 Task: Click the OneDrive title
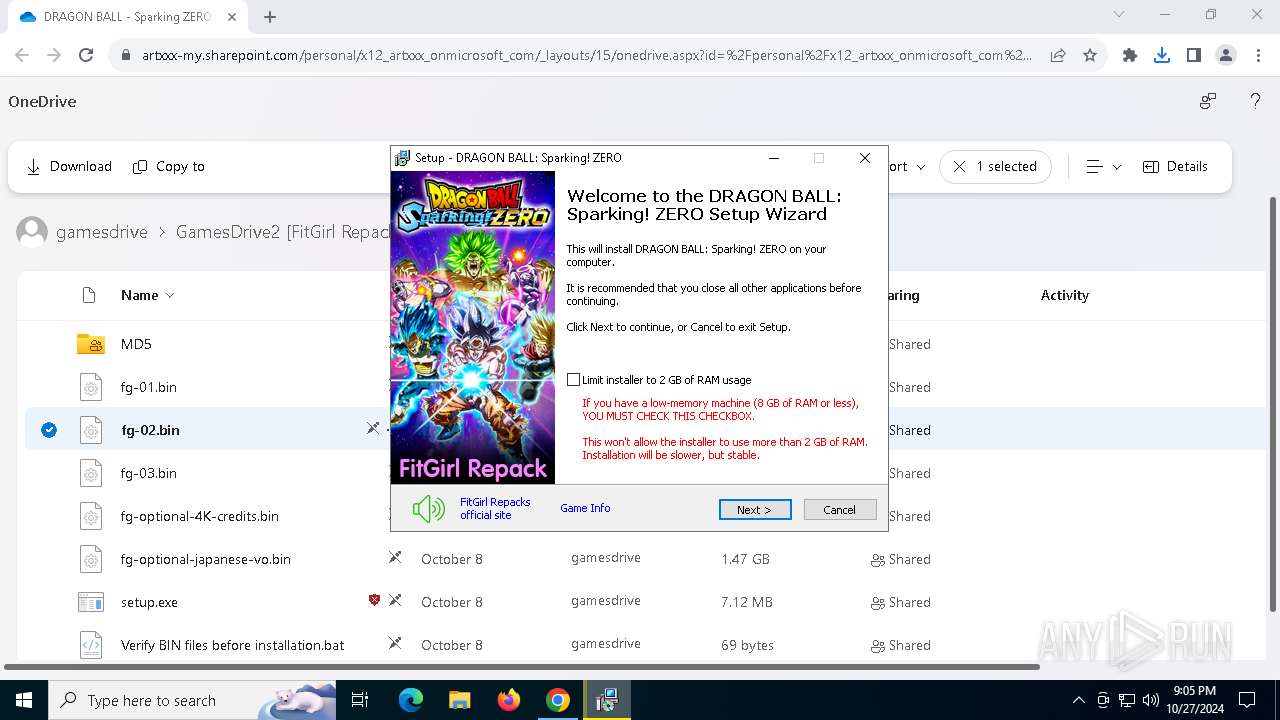[42, 101]
